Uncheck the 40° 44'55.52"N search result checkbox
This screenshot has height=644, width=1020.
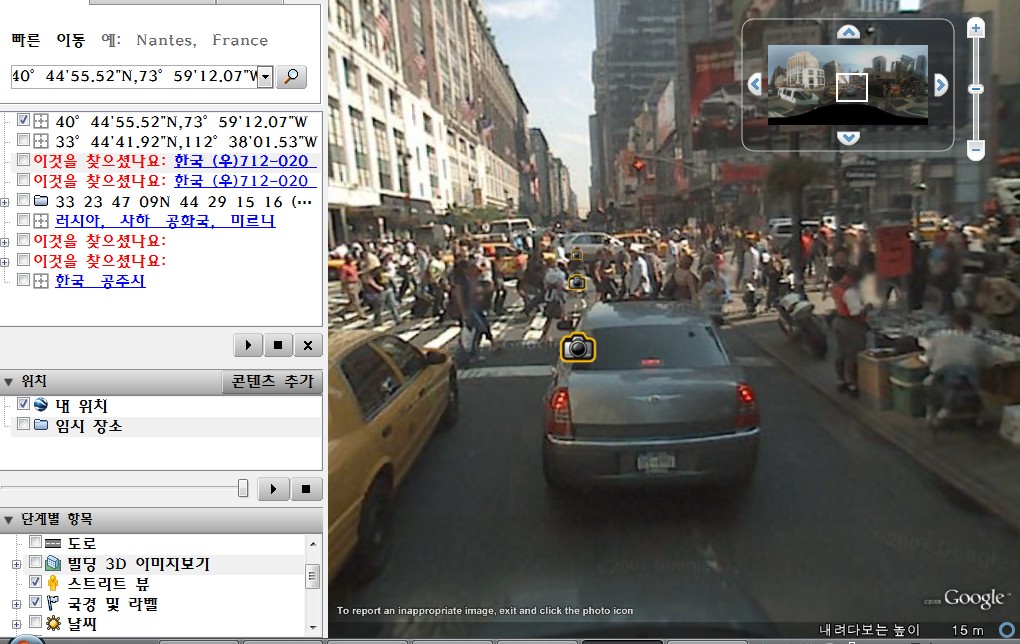click(23, 120)
